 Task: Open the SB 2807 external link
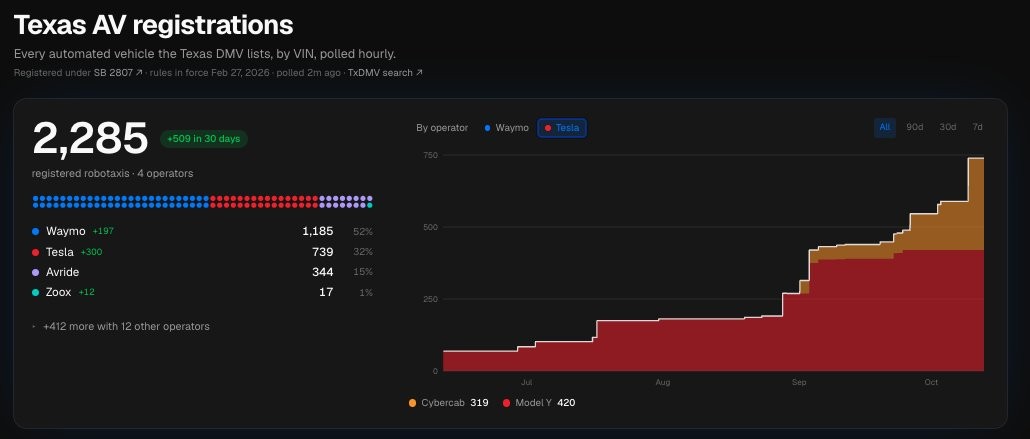(118, 72)
